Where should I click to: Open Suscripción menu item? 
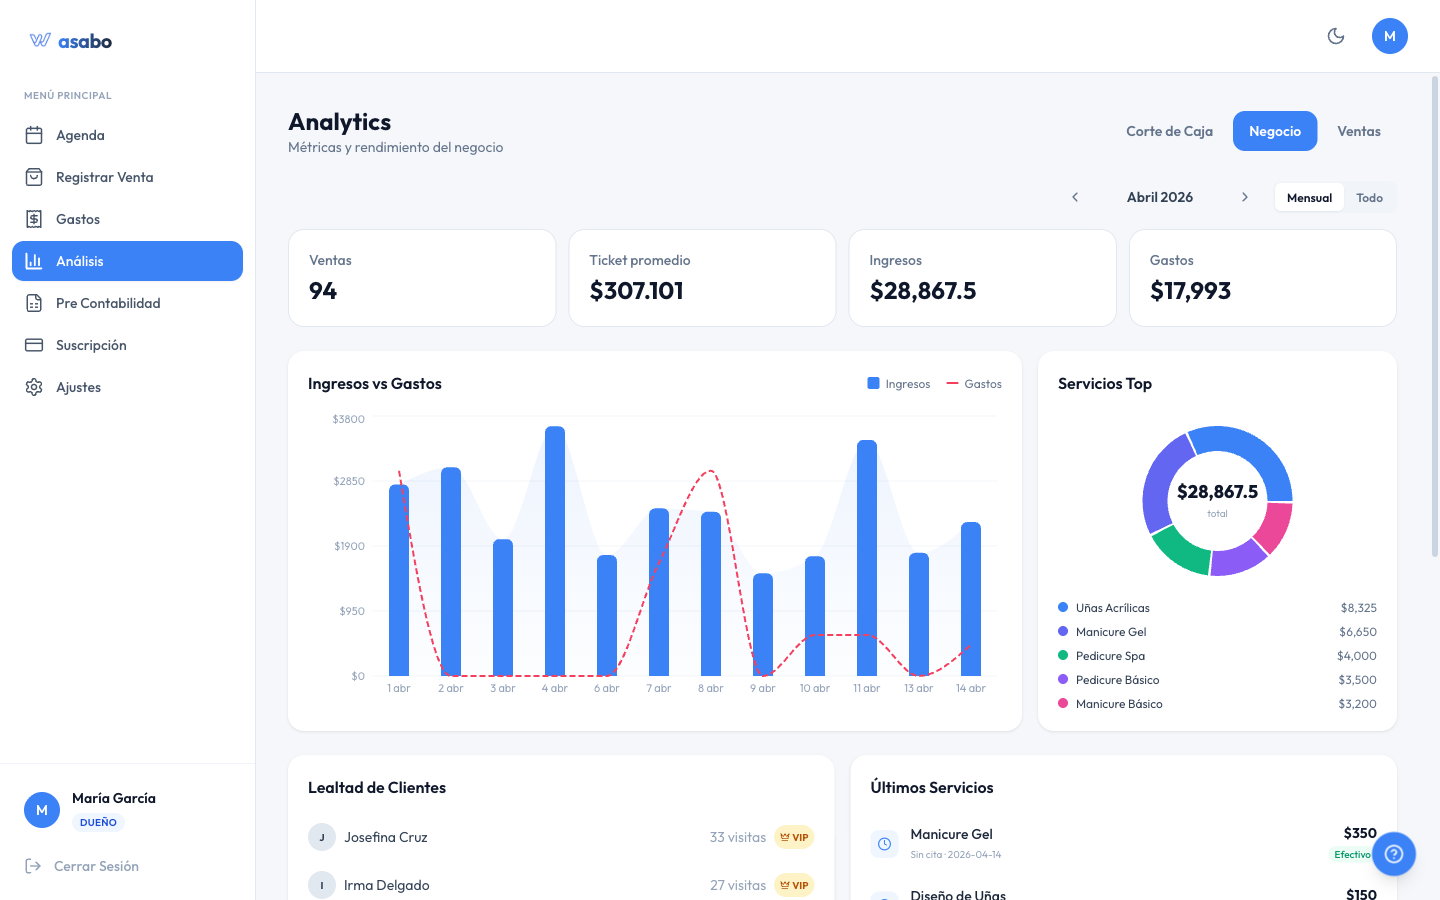pos(127,345)
